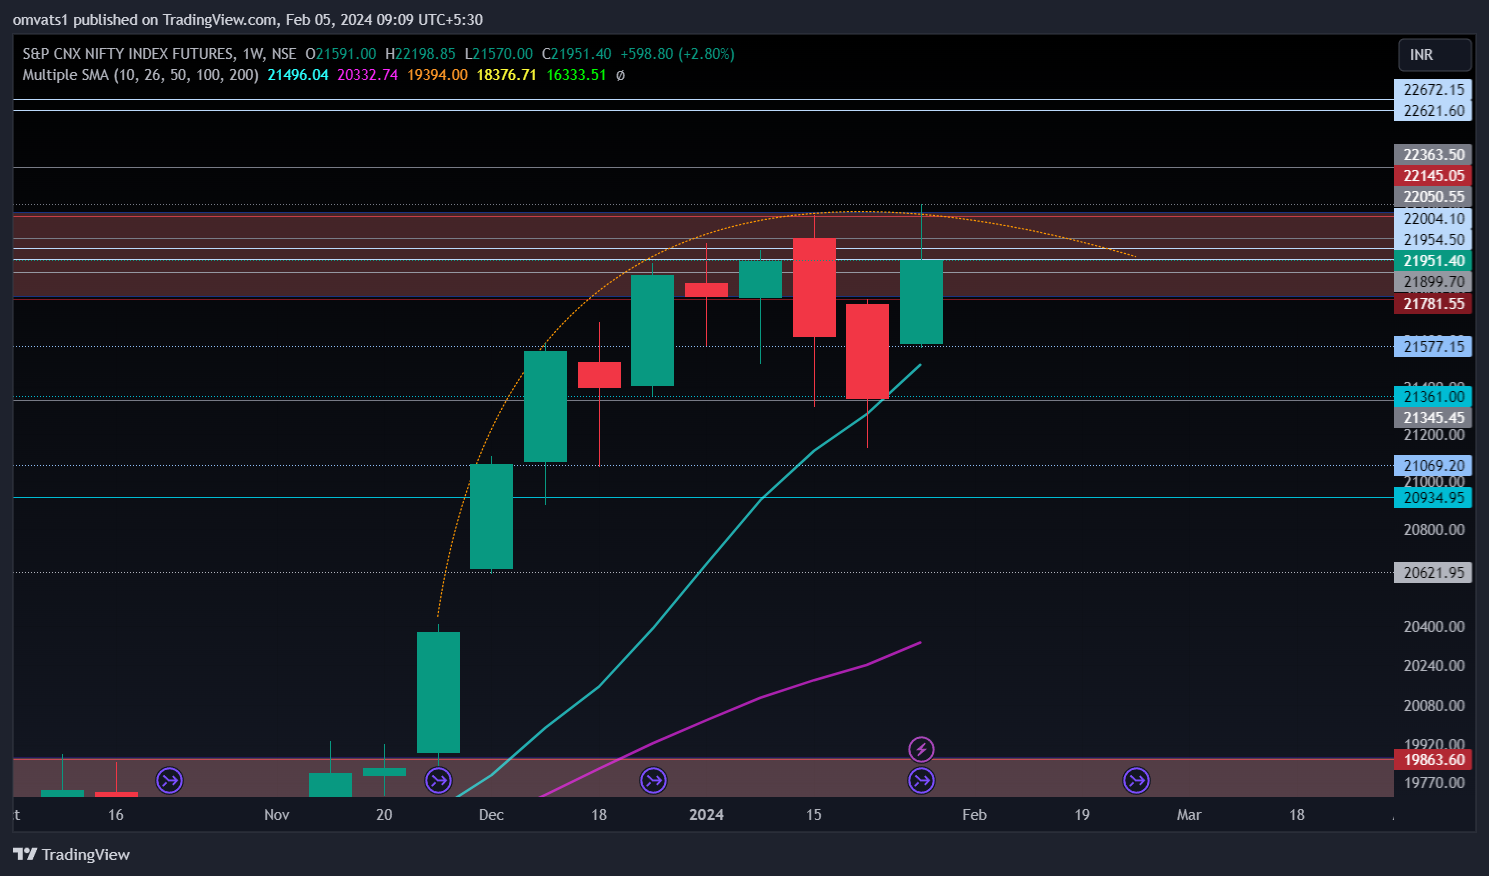Click the Multiple SMA indicator label

pyautogui.click(x=140, y=75)
